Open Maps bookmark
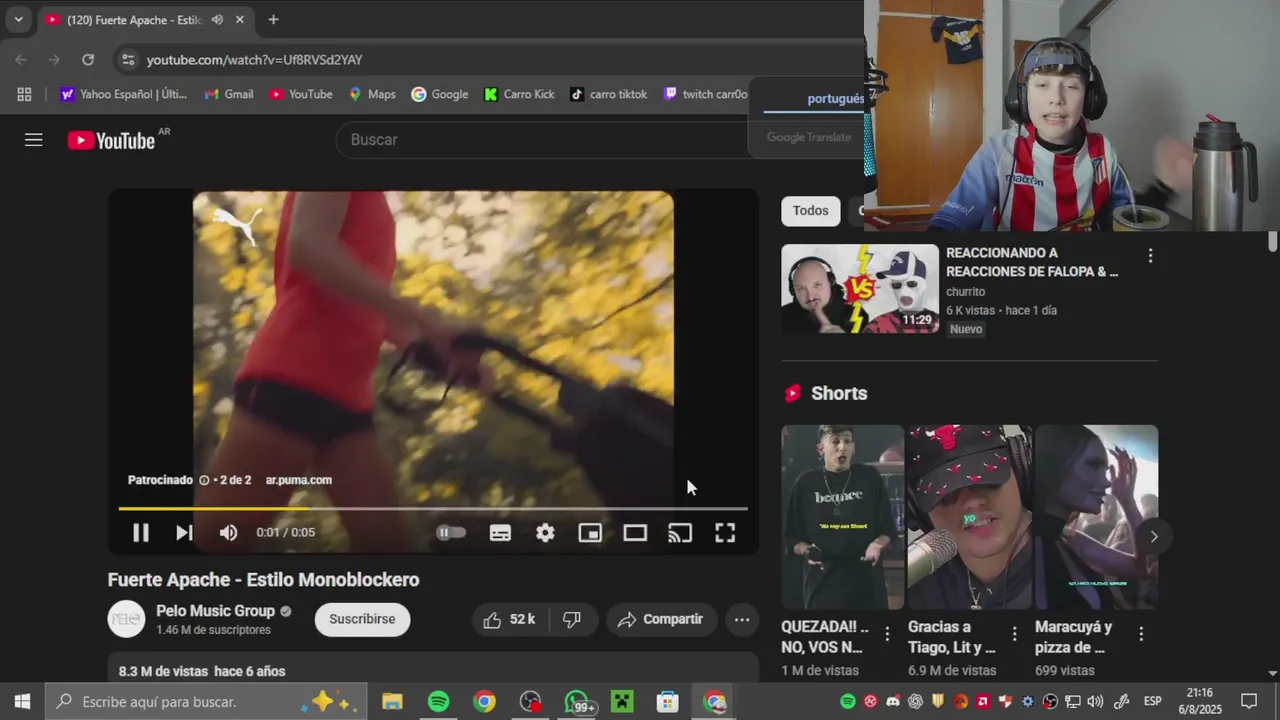The image size is (1280, 720). [371, 94]
